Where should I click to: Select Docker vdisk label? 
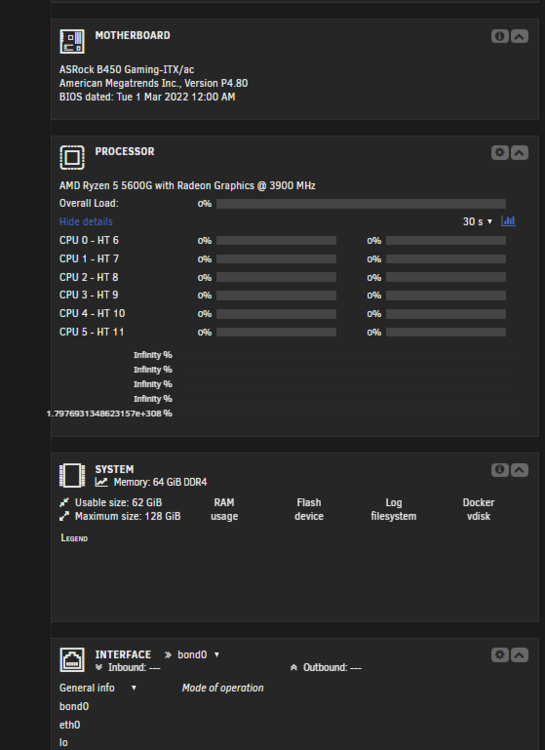[478, 509]
